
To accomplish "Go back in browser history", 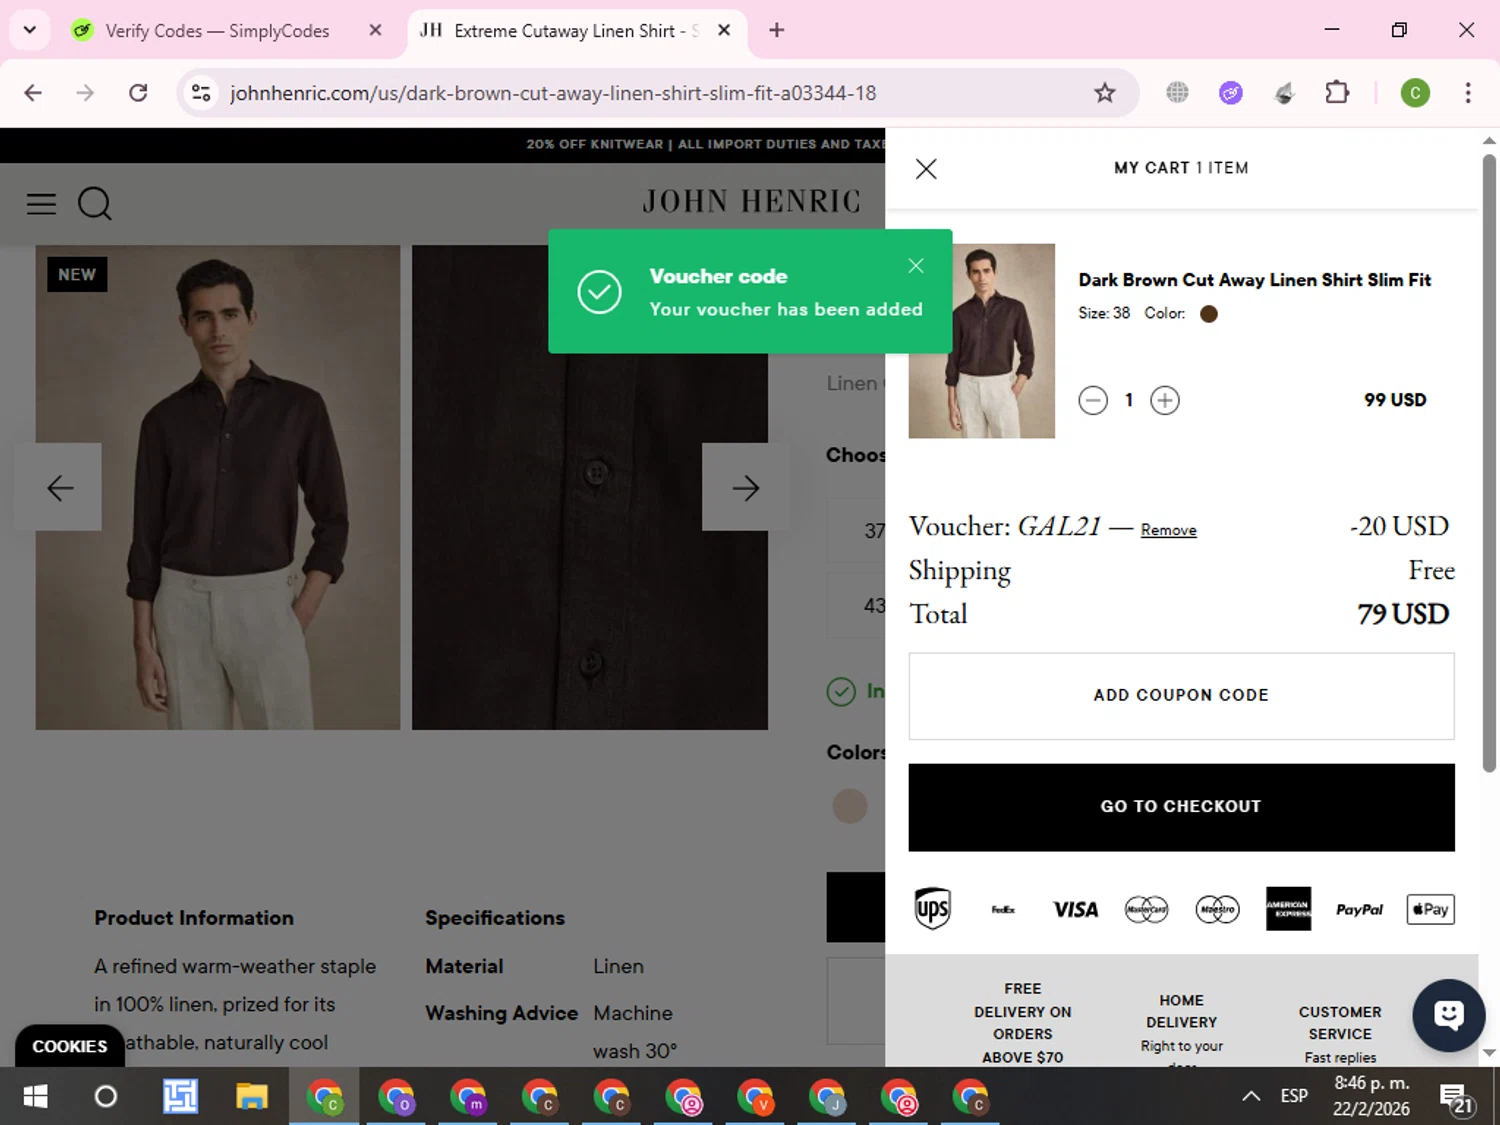I will [33, 93].
